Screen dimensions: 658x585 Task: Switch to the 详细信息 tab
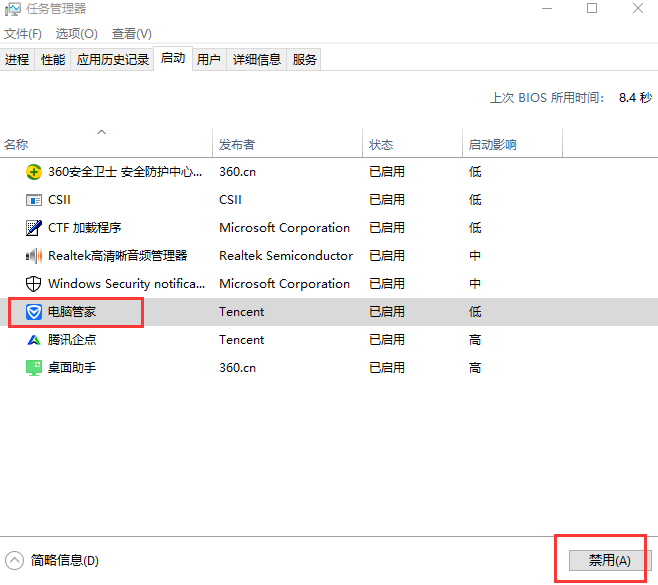[x=257, y=60]
